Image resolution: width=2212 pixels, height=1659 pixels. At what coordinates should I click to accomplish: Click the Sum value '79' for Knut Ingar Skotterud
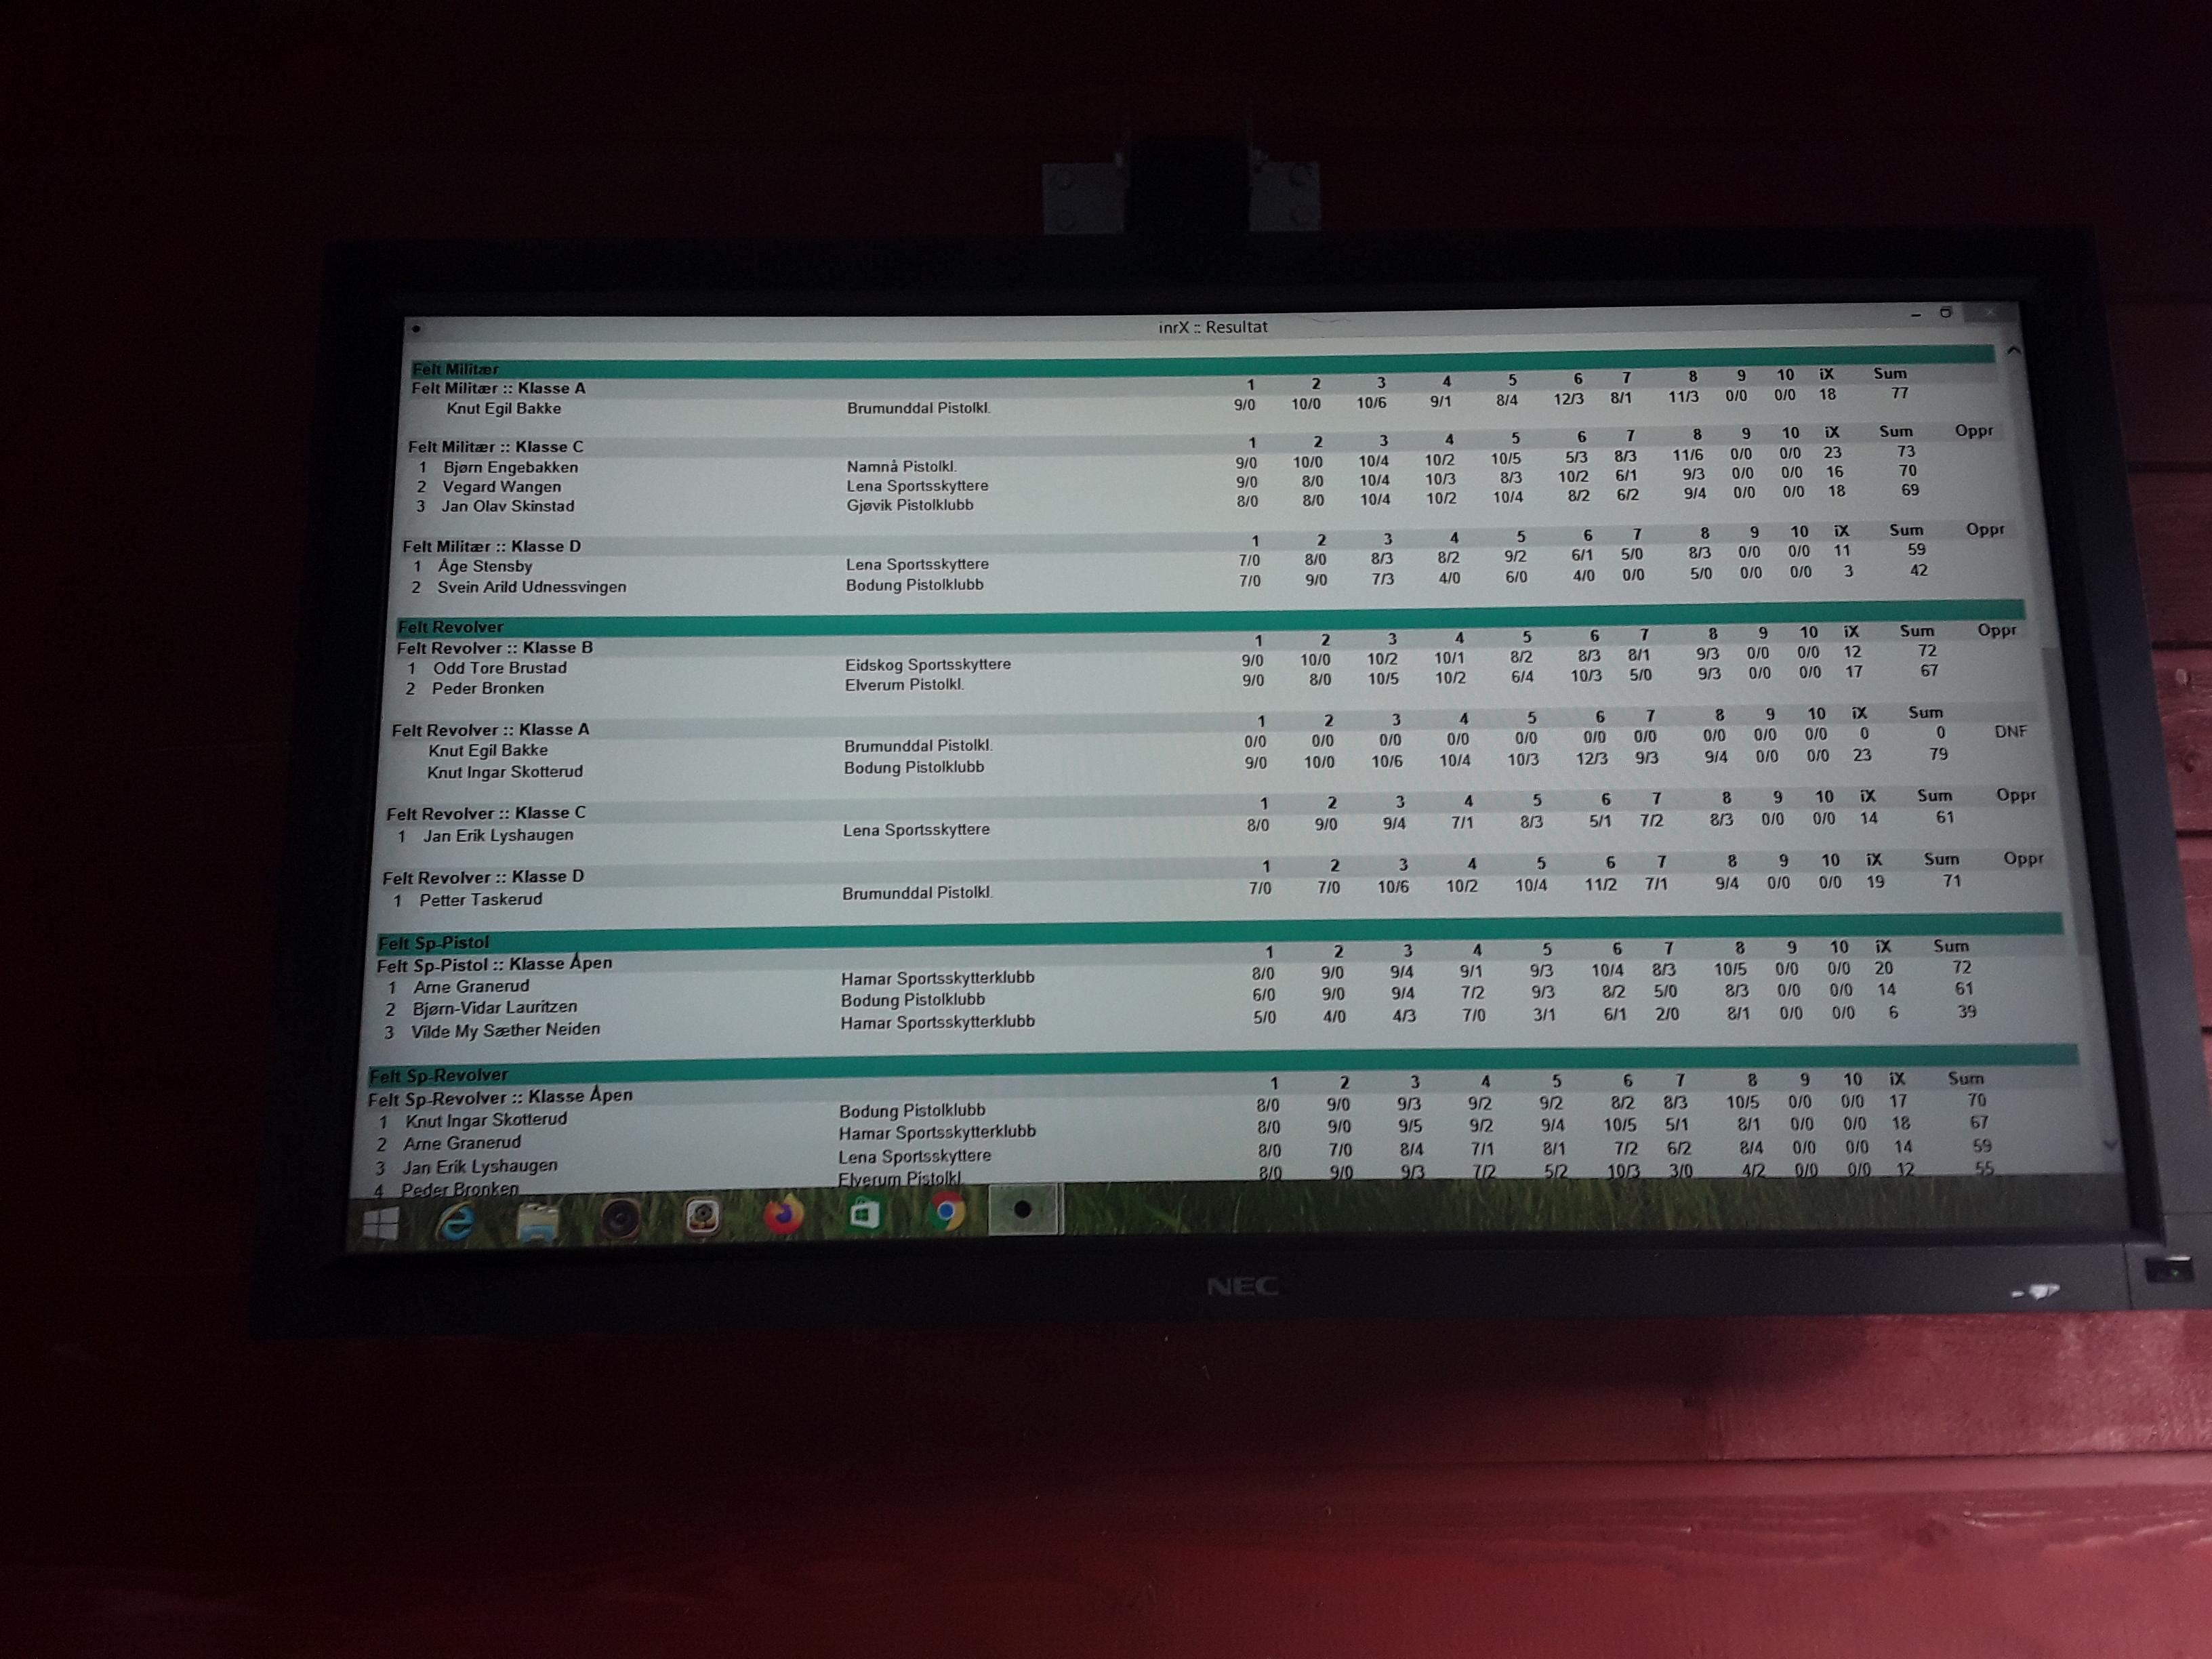tap(1938, 754)
